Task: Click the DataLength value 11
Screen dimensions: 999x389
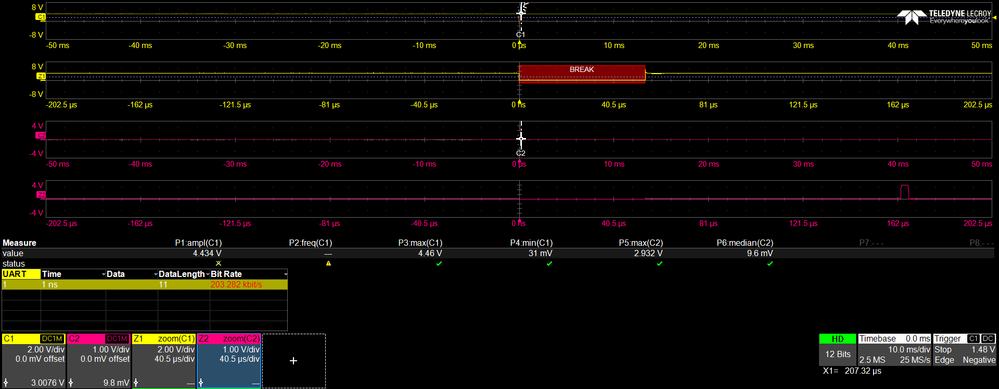Action: 162,285
